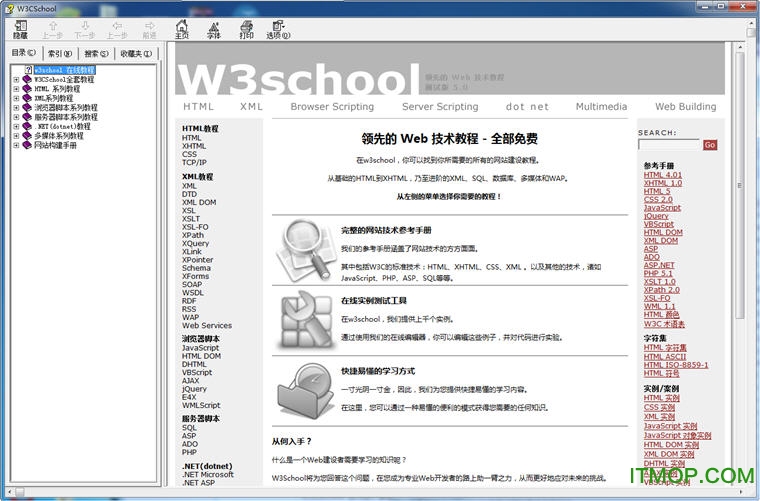The width and height of the screenshot is (760, 501).
Task: Expand the W3CSchool全套教程 tree node
Action: (x=16, y=79)
